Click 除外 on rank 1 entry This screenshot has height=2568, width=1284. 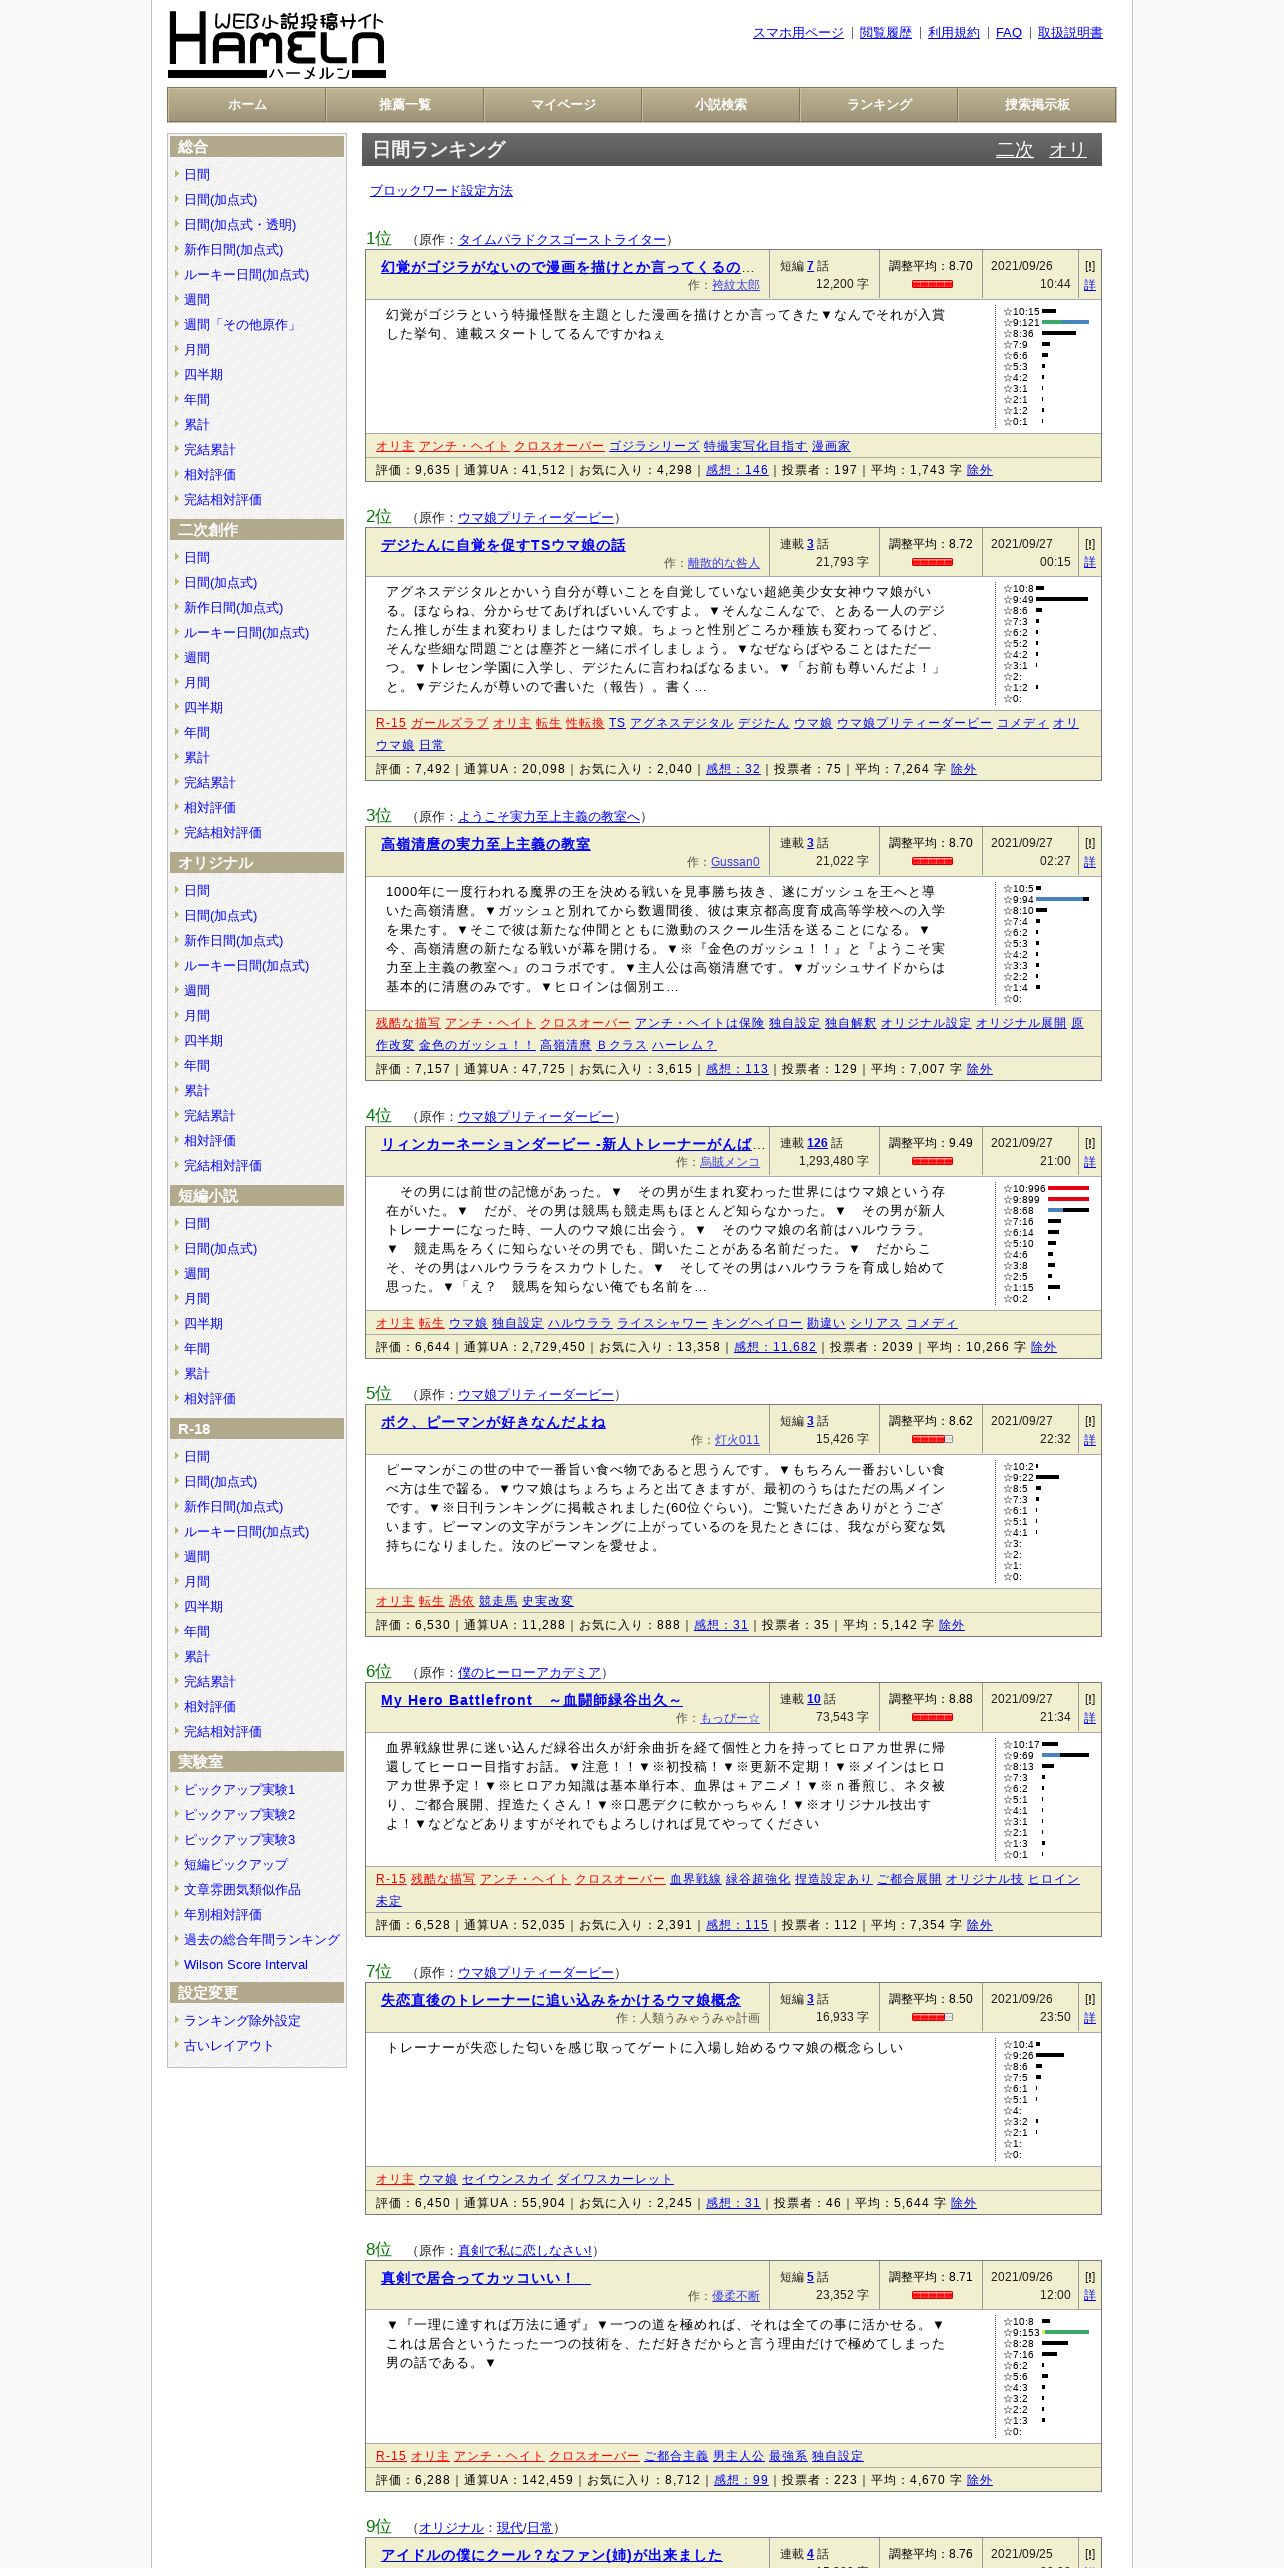coord(979,470)
